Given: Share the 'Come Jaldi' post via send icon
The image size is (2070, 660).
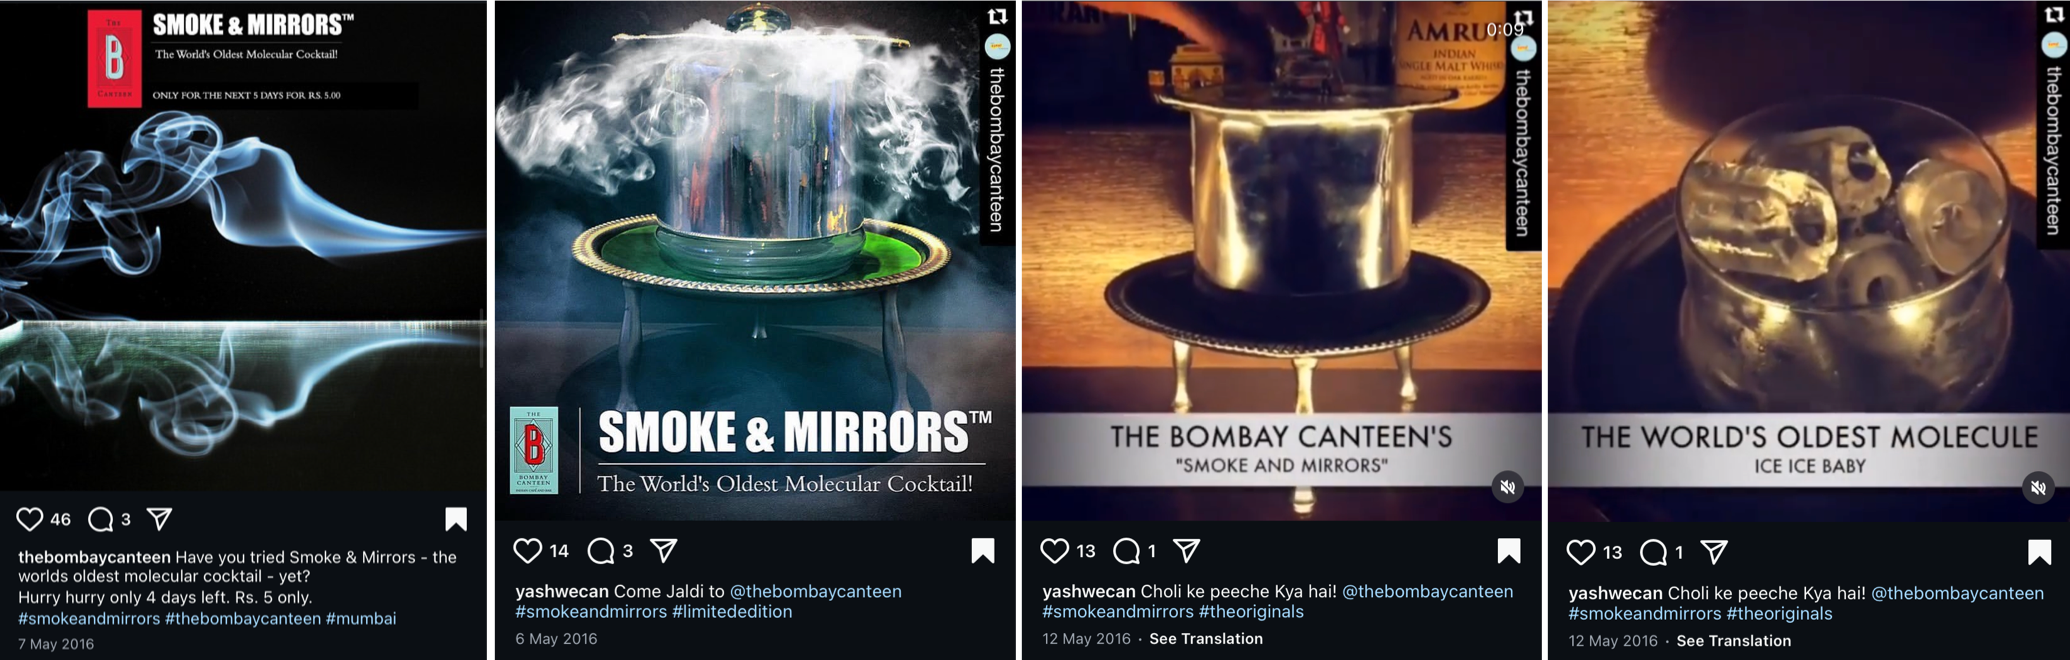Looking at the screenshot, I should 664,551.
